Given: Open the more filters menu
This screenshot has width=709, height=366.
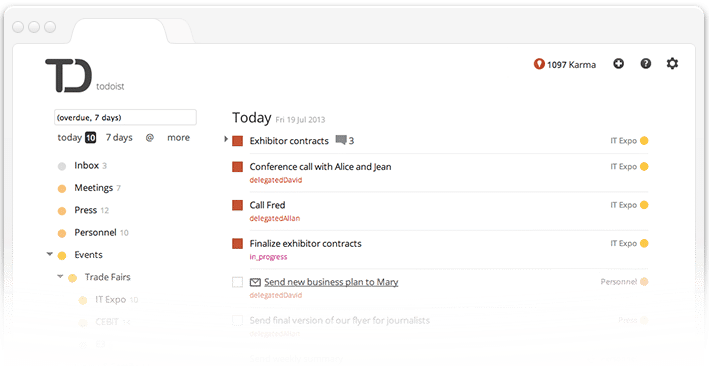Looking at the screenshot, I should (178, 138).
